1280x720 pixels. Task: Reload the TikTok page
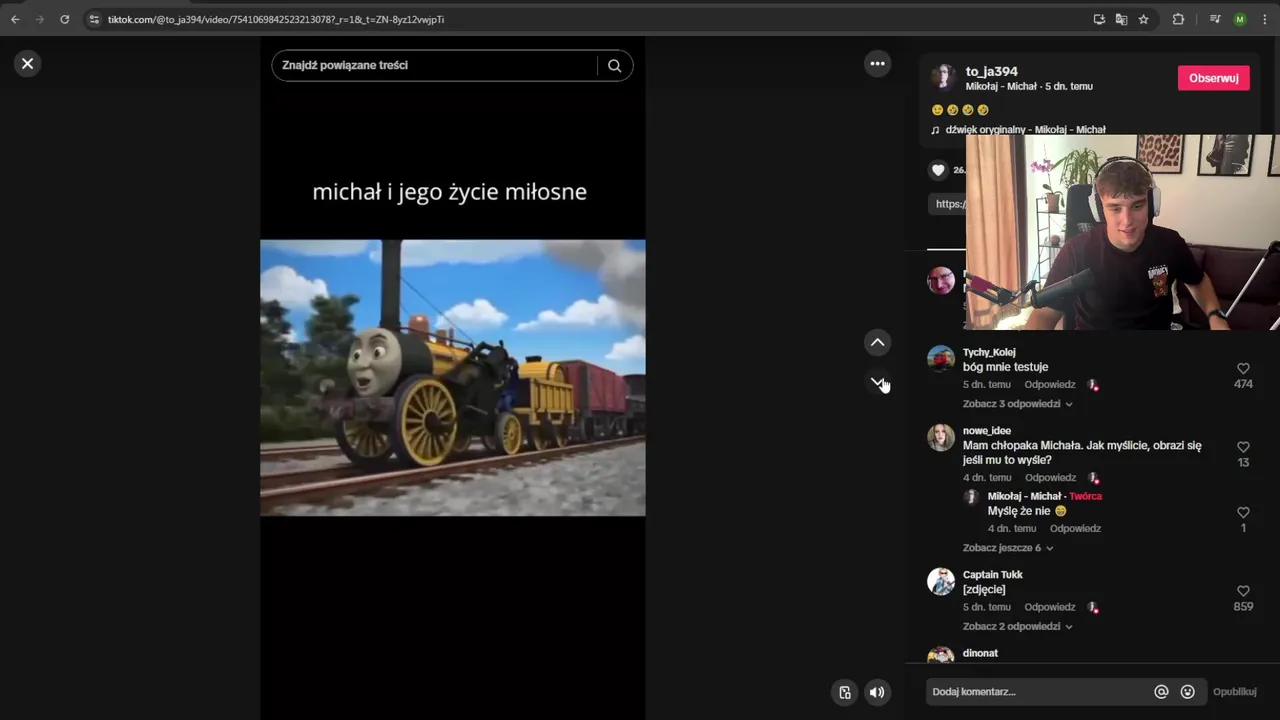65,19
